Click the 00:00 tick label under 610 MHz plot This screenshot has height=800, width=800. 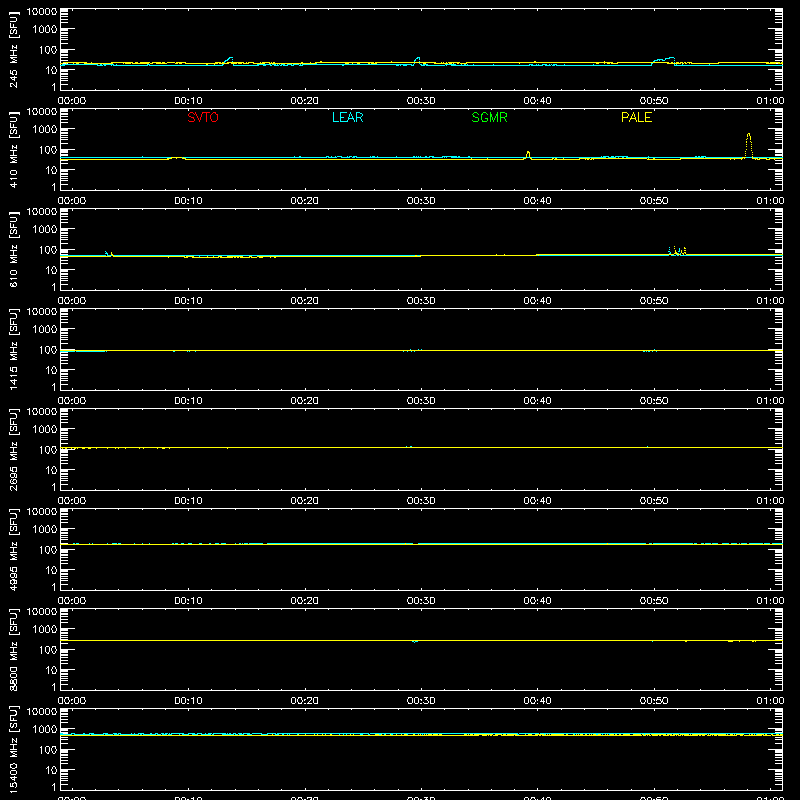72,301
